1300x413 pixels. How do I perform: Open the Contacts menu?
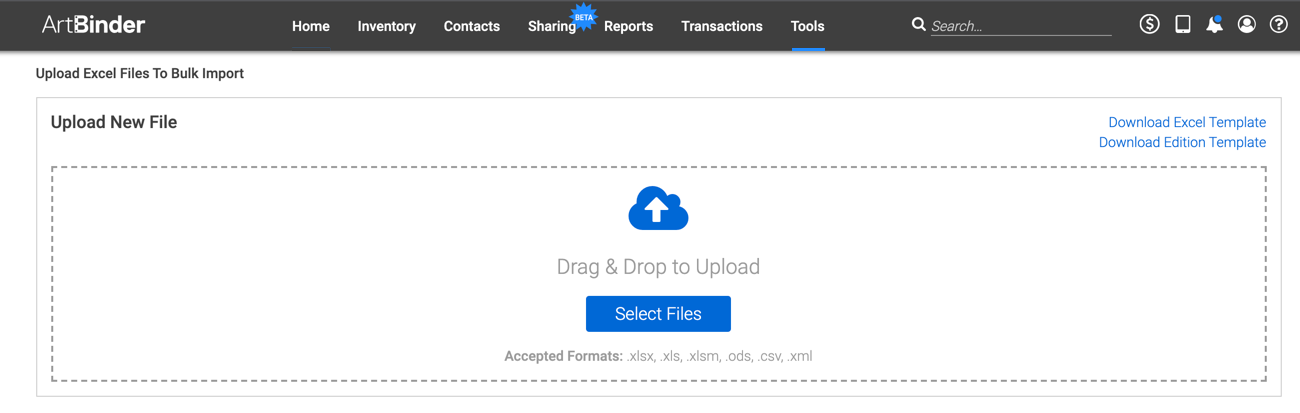click(x=472, y=26)
